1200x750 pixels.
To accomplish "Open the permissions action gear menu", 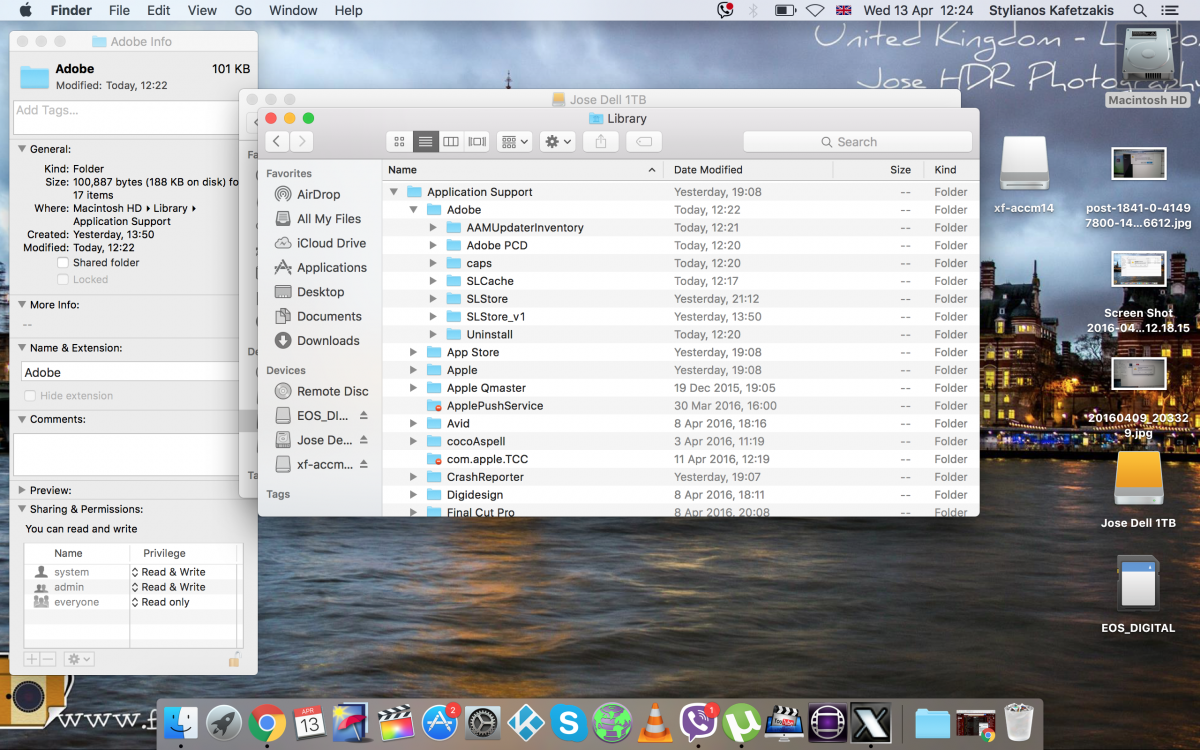I will click(x=78, y=659).
